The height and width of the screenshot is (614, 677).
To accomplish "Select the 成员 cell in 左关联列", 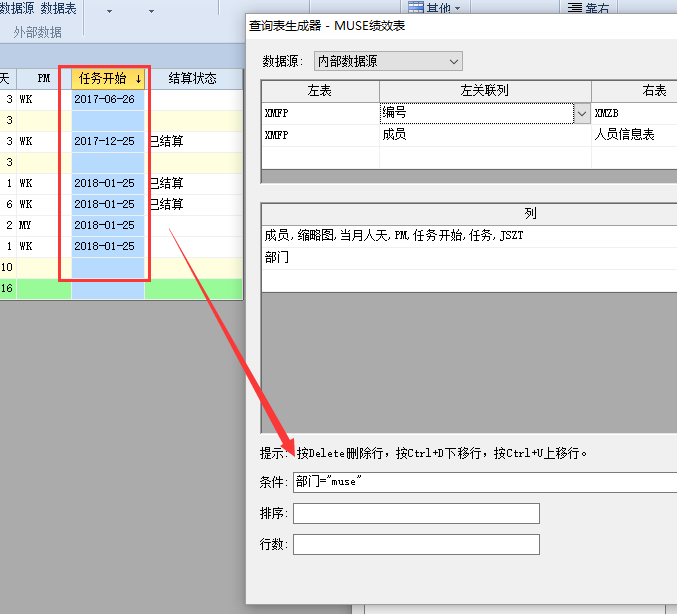I will tap(485, 135).
